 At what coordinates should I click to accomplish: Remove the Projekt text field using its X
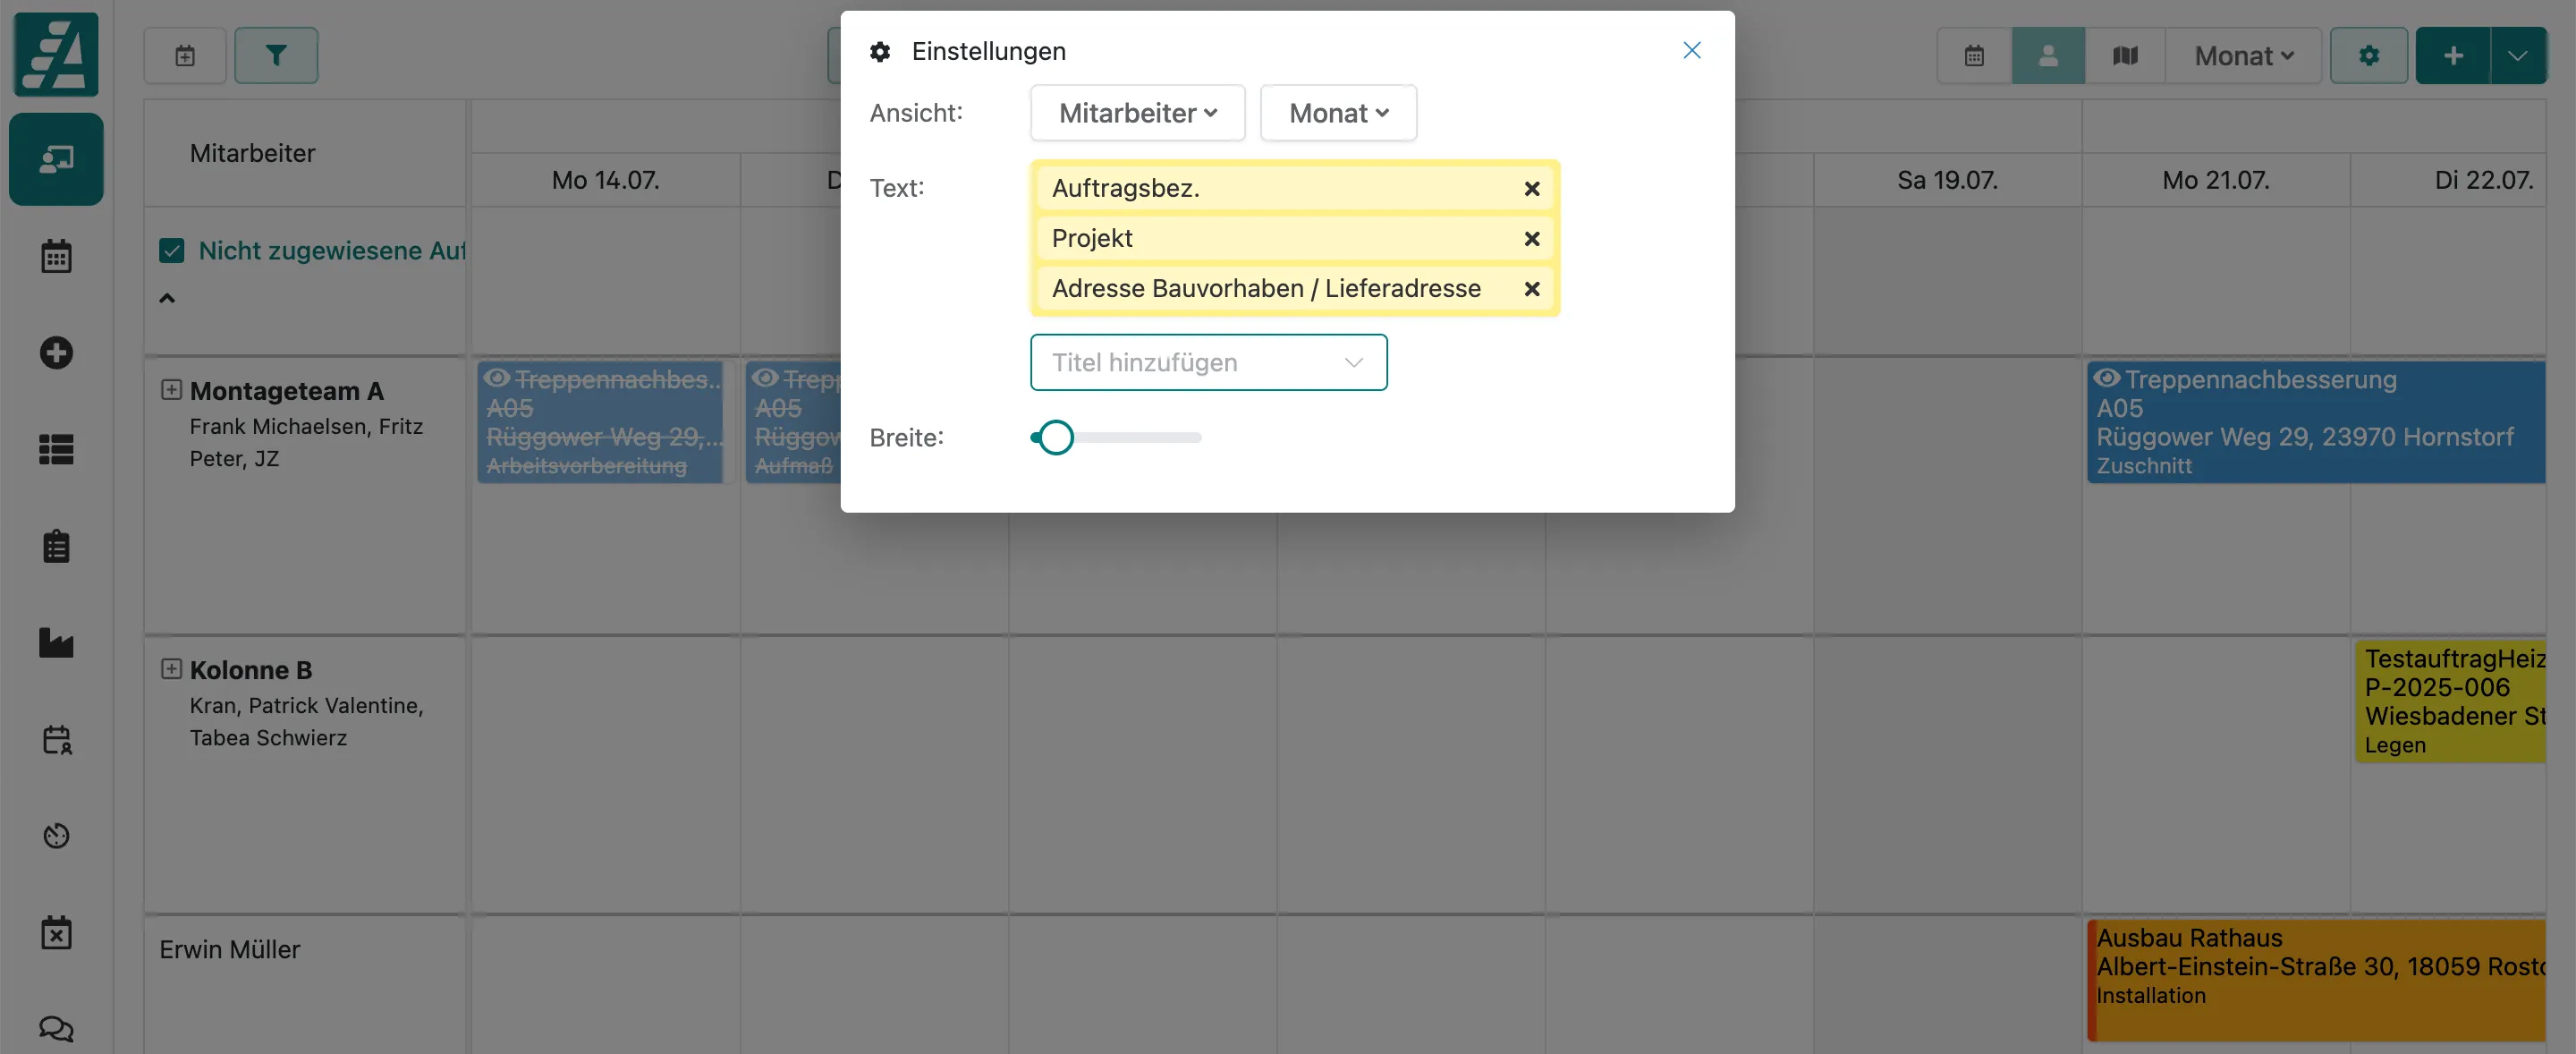[x=1531, y=238]
